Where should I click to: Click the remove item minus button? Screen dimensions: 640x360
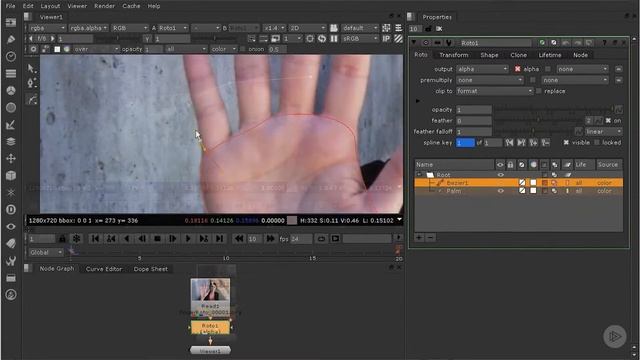click(430, 238)
